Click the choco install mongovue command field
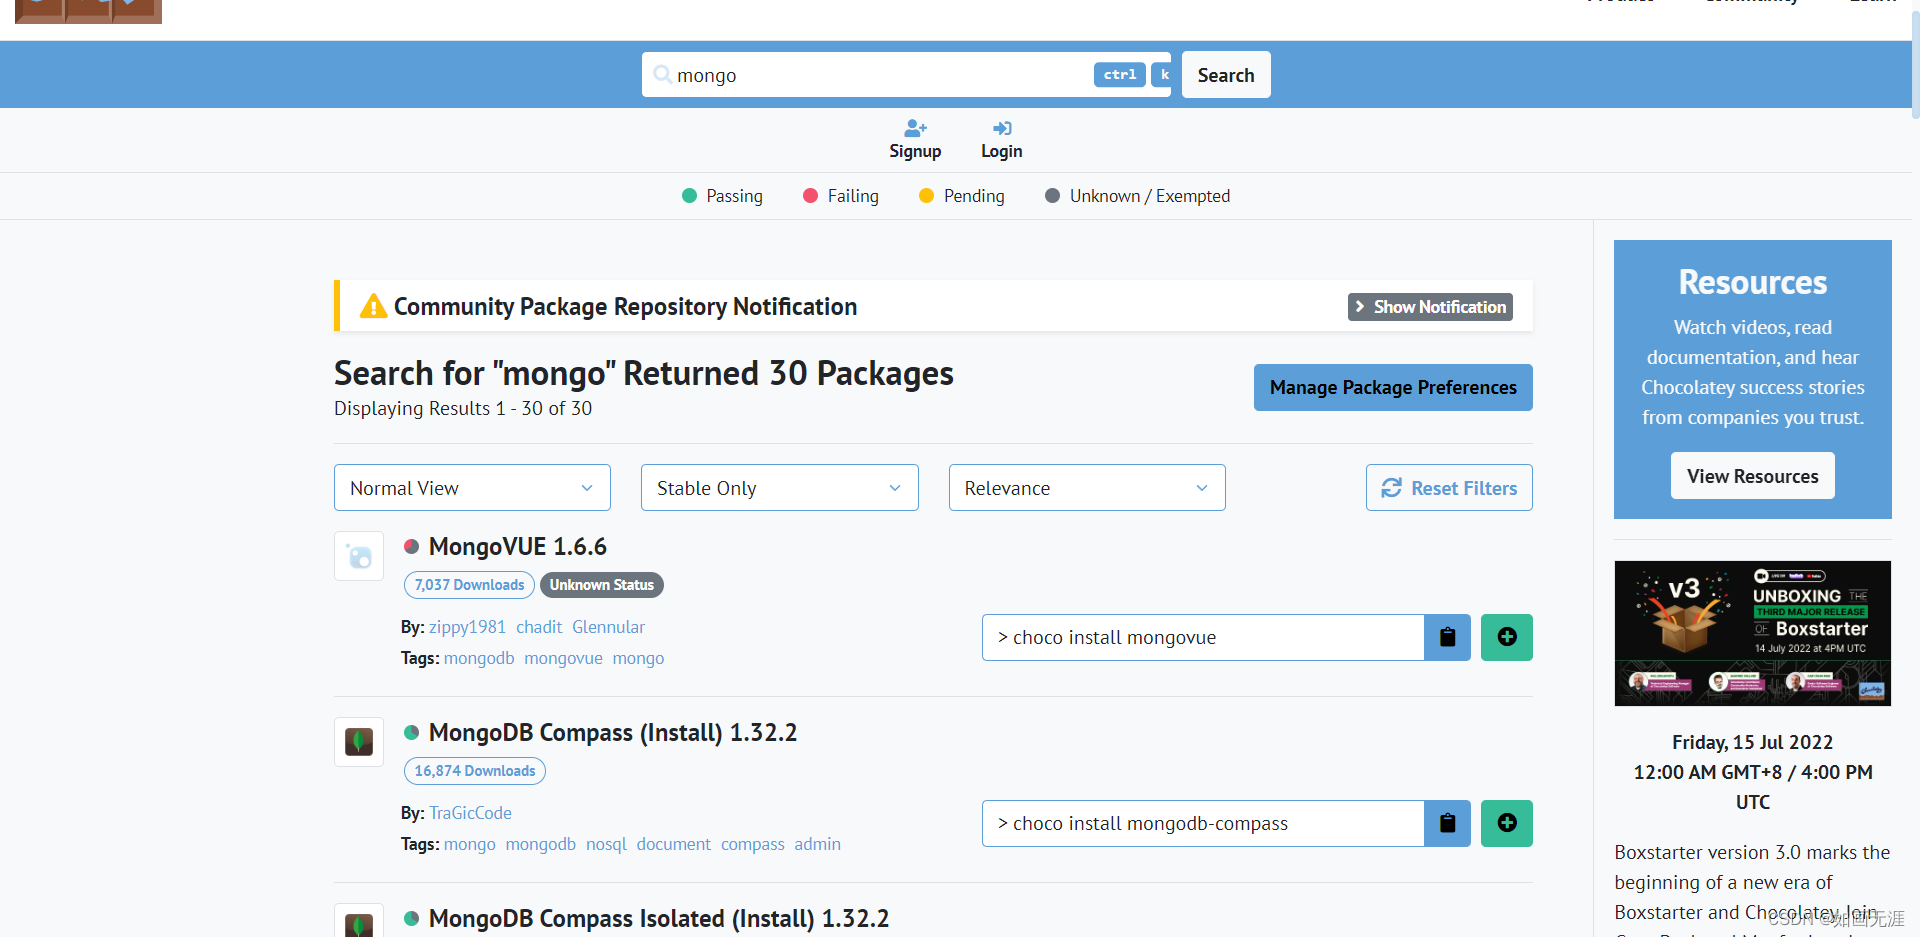Image resolution: width=1920 pixels, height=937 pixels. click(1203, 637)
